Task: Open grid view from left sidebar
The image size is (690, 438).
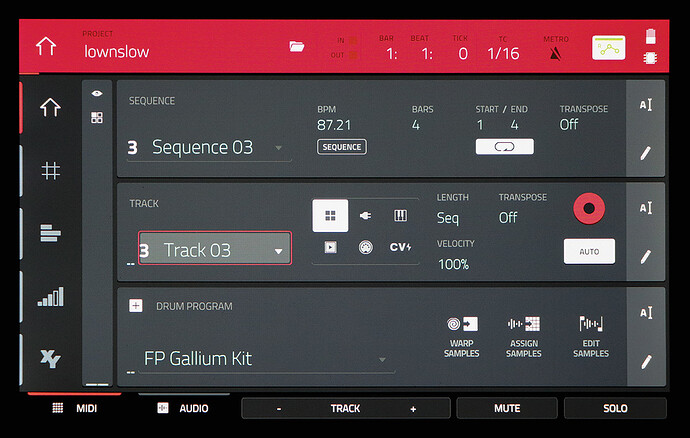Action: click(50, 171)
